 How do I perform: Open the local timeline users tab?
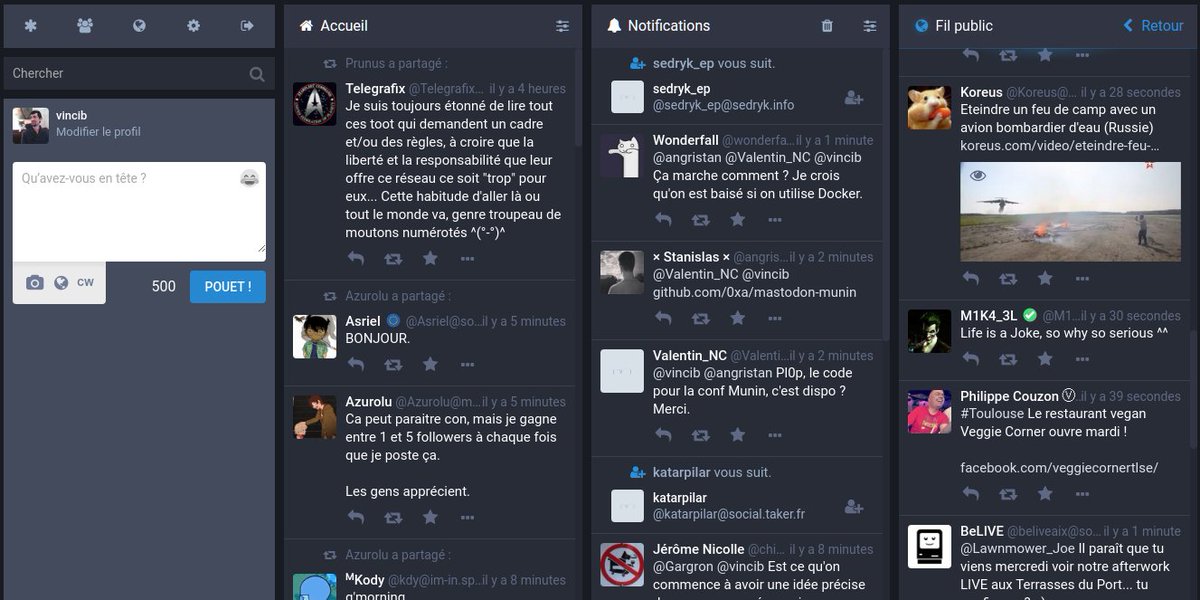85,26
